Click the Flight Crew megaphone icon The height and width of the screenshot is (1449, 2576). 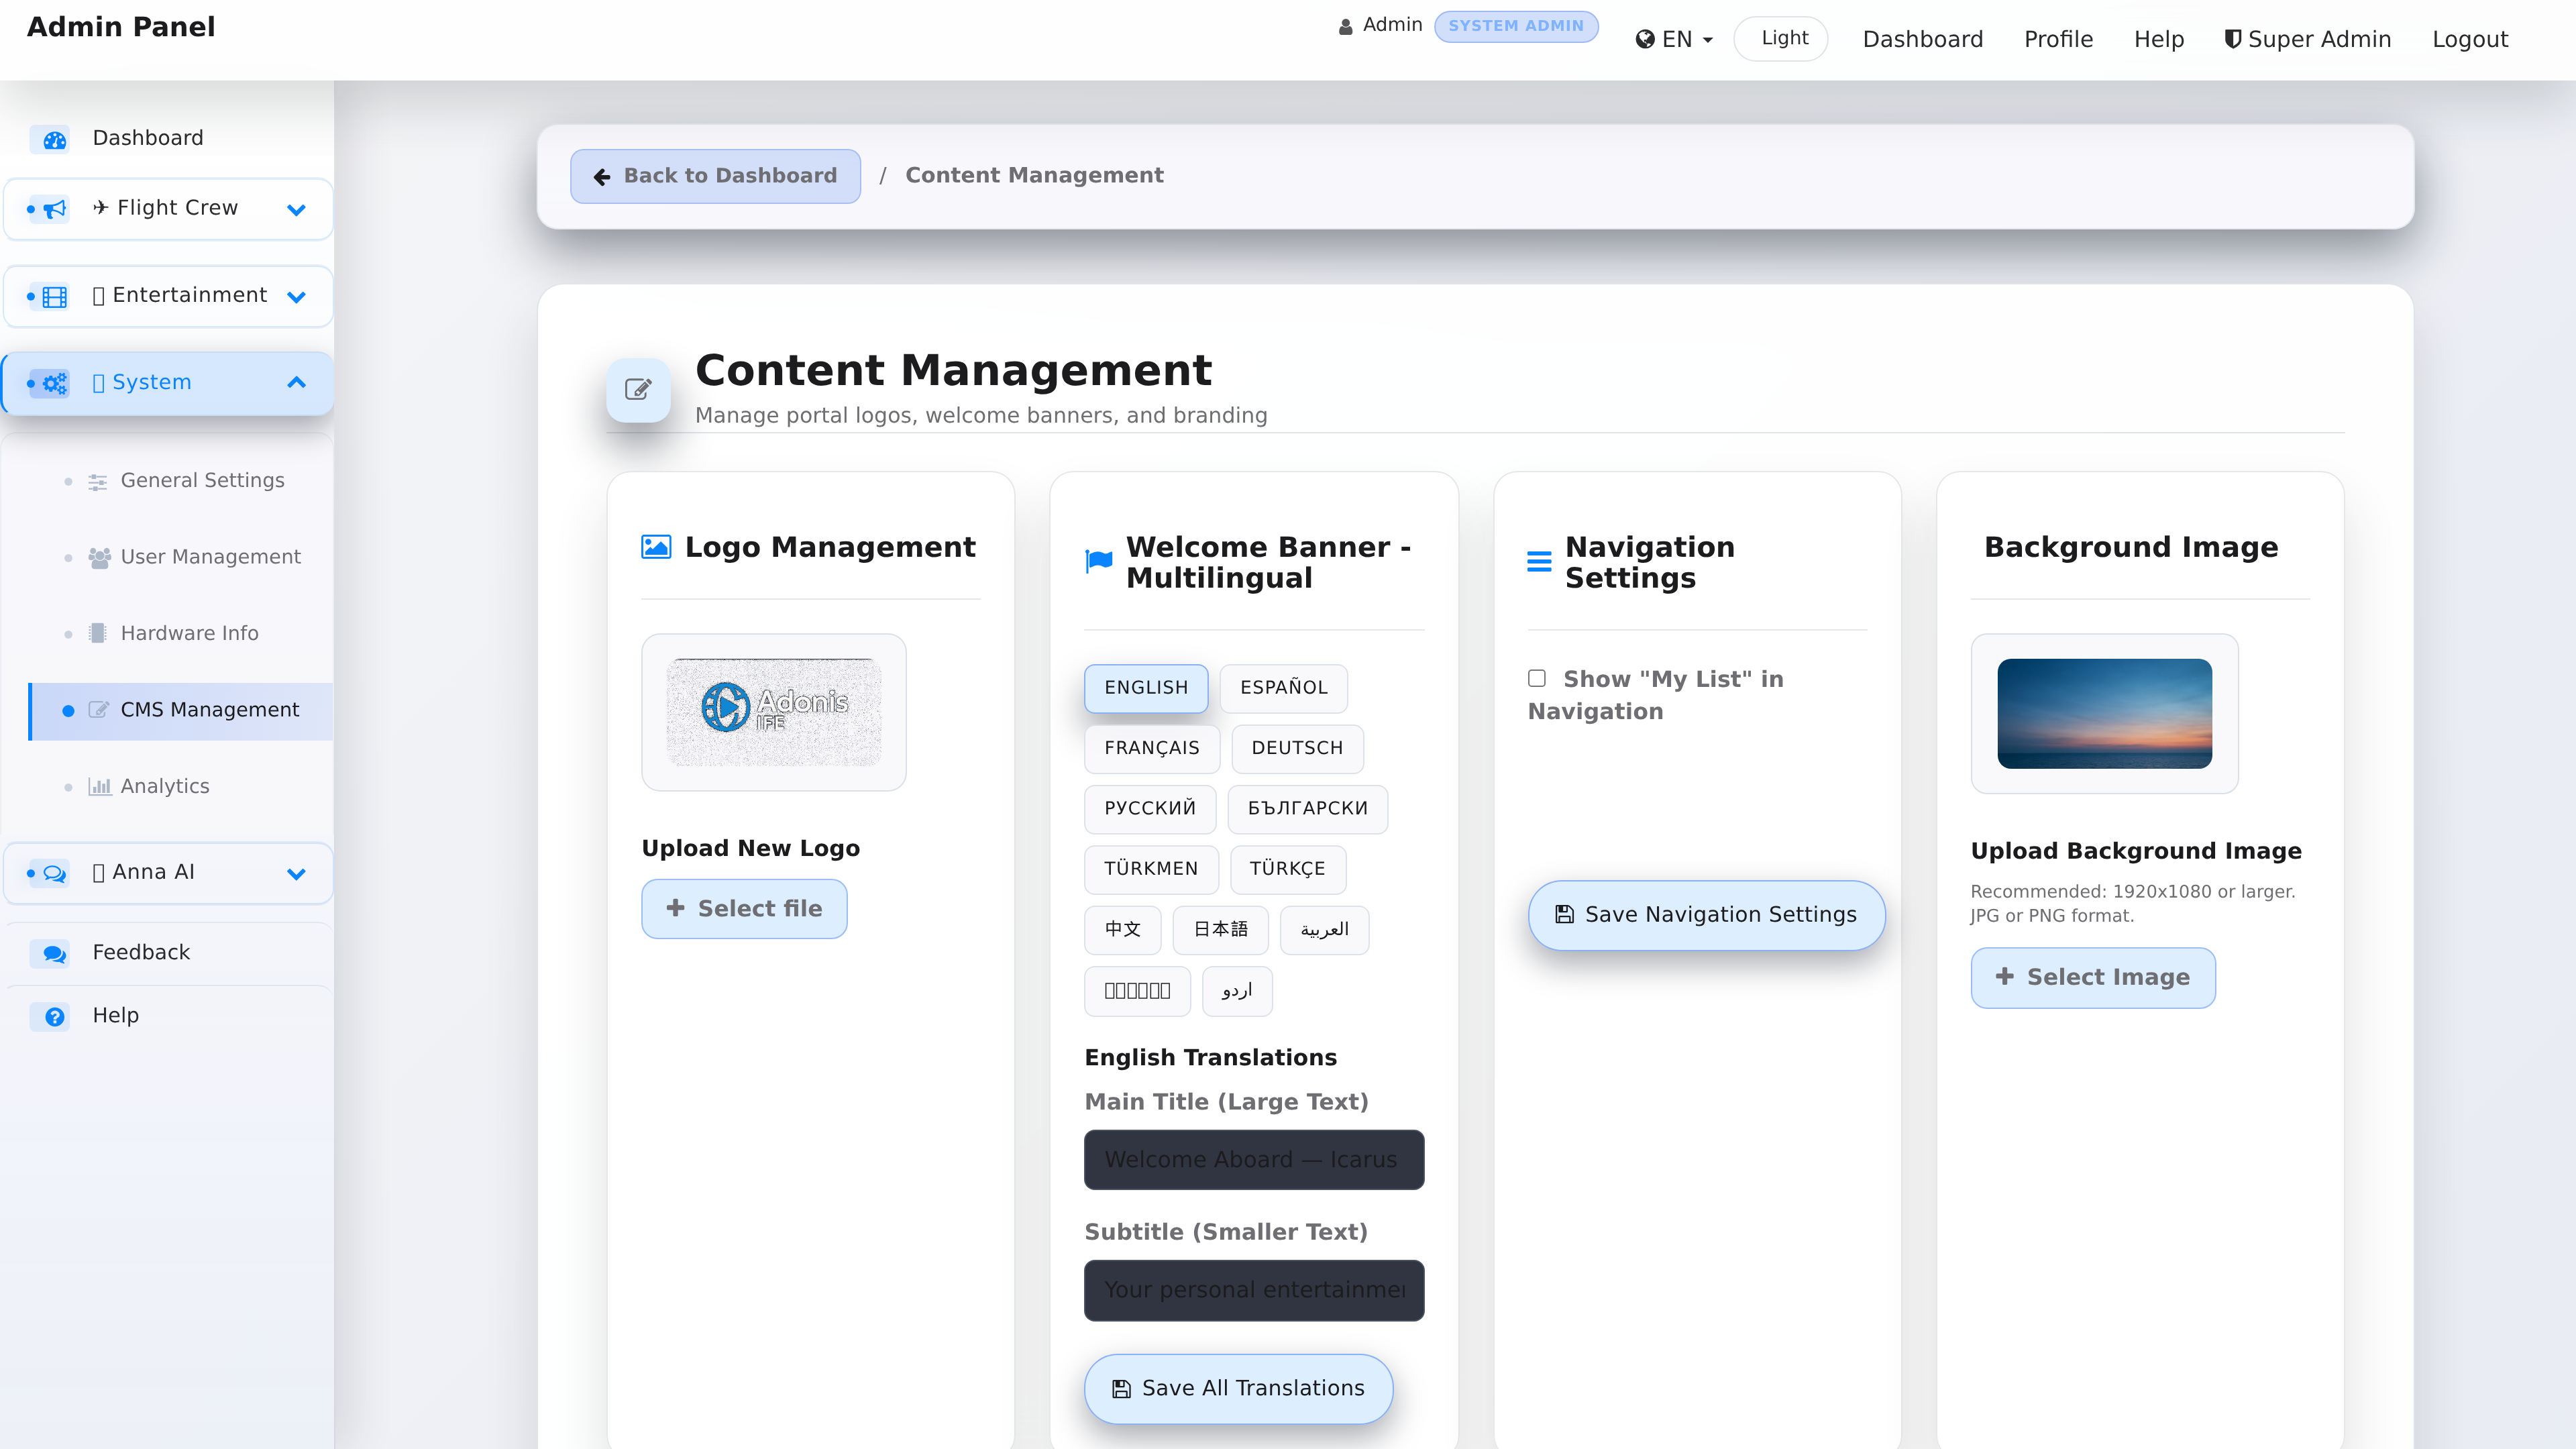[55, 209]
